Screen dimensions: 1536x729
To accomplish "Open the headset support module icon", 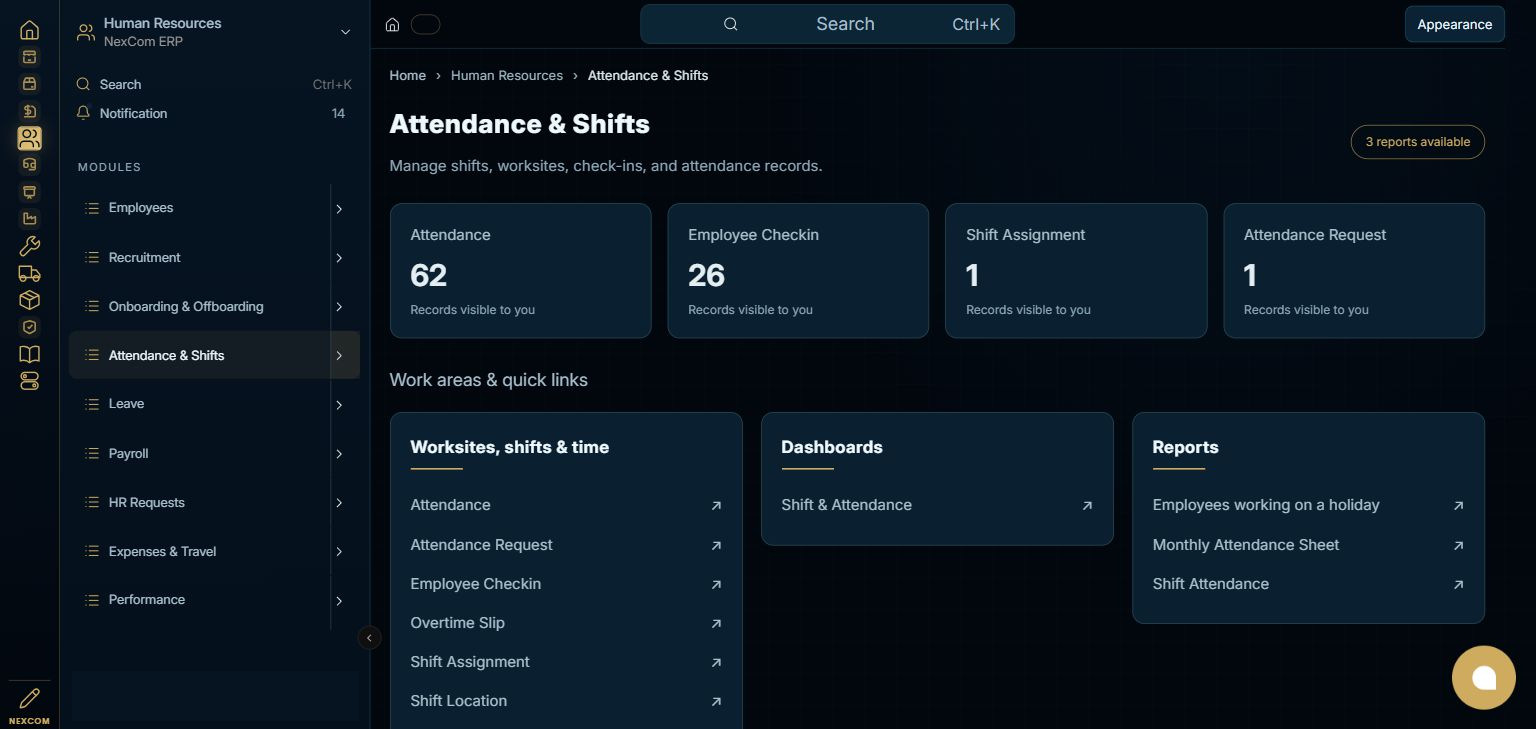I will (x=29, y=165).
